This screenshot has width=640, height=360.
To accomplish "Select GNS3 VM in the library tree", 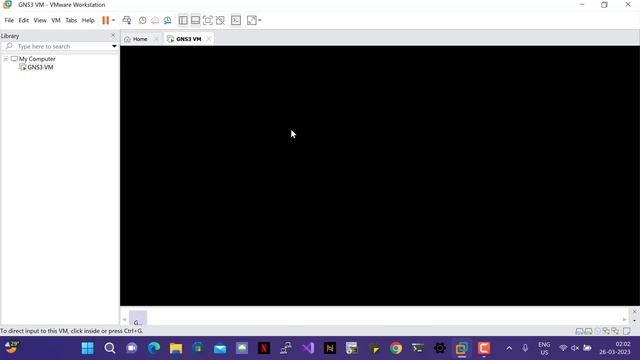I will point(40,67).
